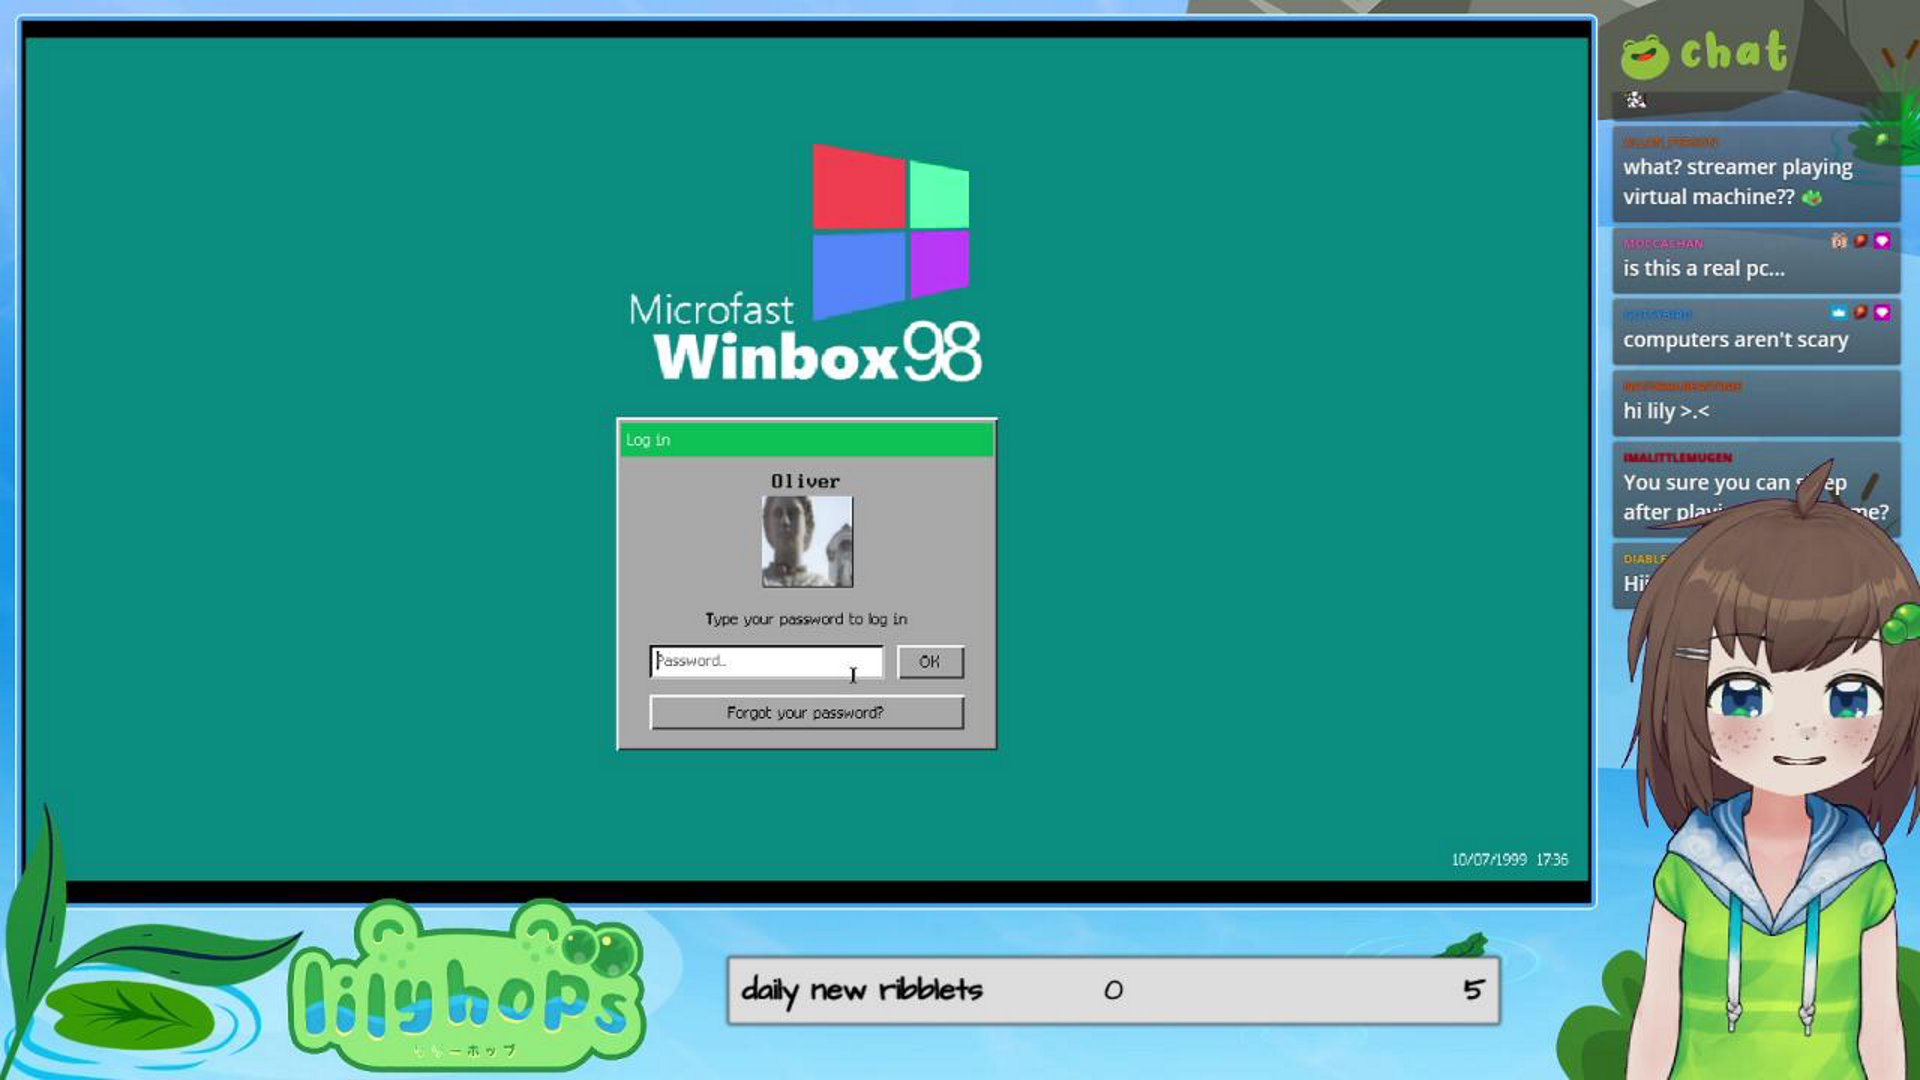Click Oliver's profile picture thumbnail
This screenshot has height=1080, width=1920.
[807, 542]
